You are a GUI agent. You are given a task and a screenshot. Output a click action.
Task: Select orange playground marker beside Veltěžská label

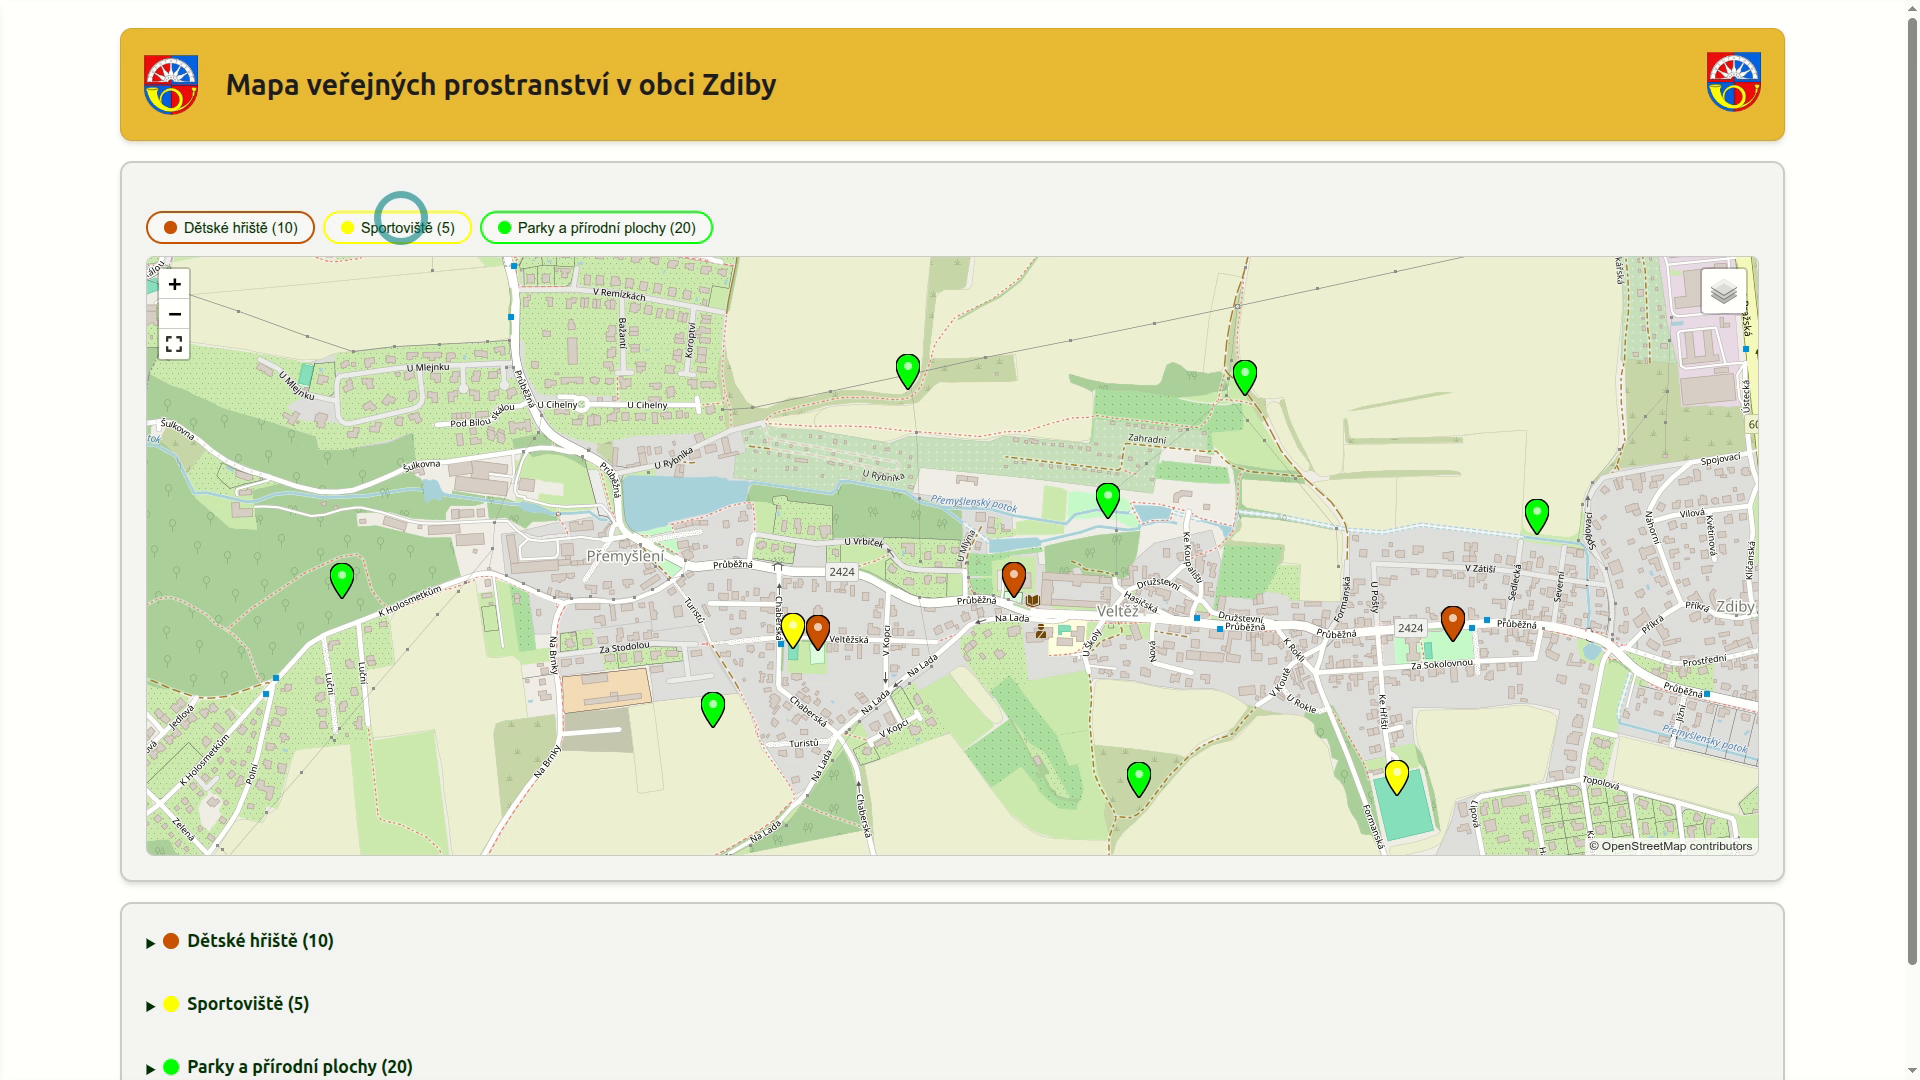(818, 632)
